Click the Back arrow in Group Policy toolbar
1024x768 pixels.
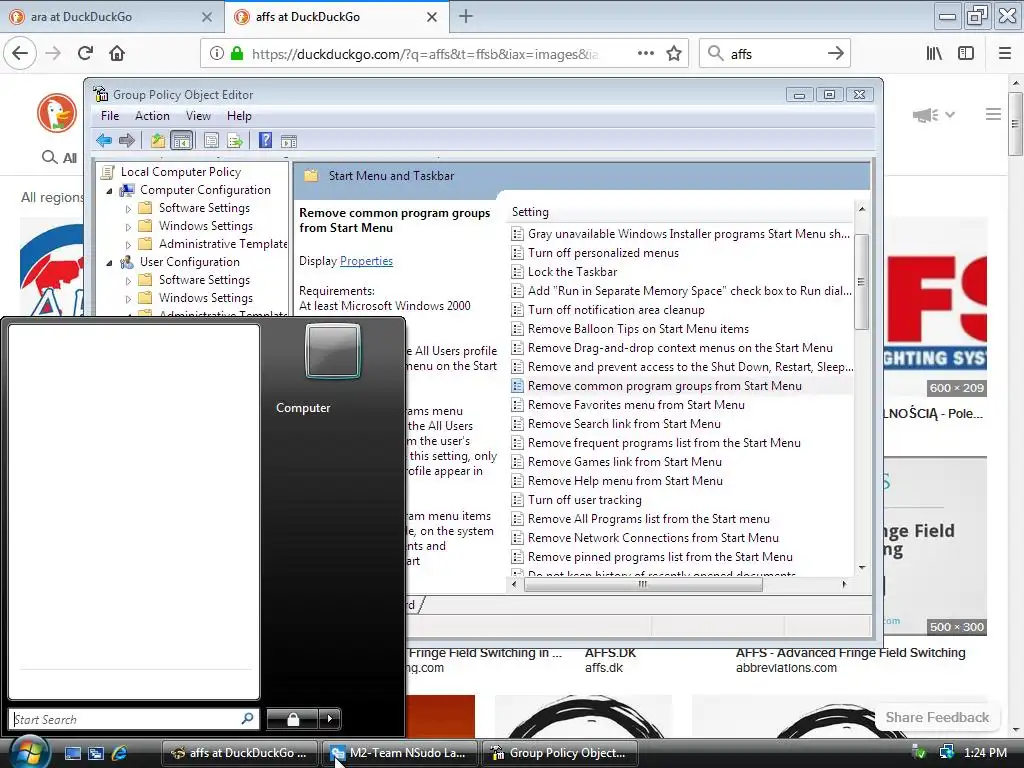(x=103, y=140)
